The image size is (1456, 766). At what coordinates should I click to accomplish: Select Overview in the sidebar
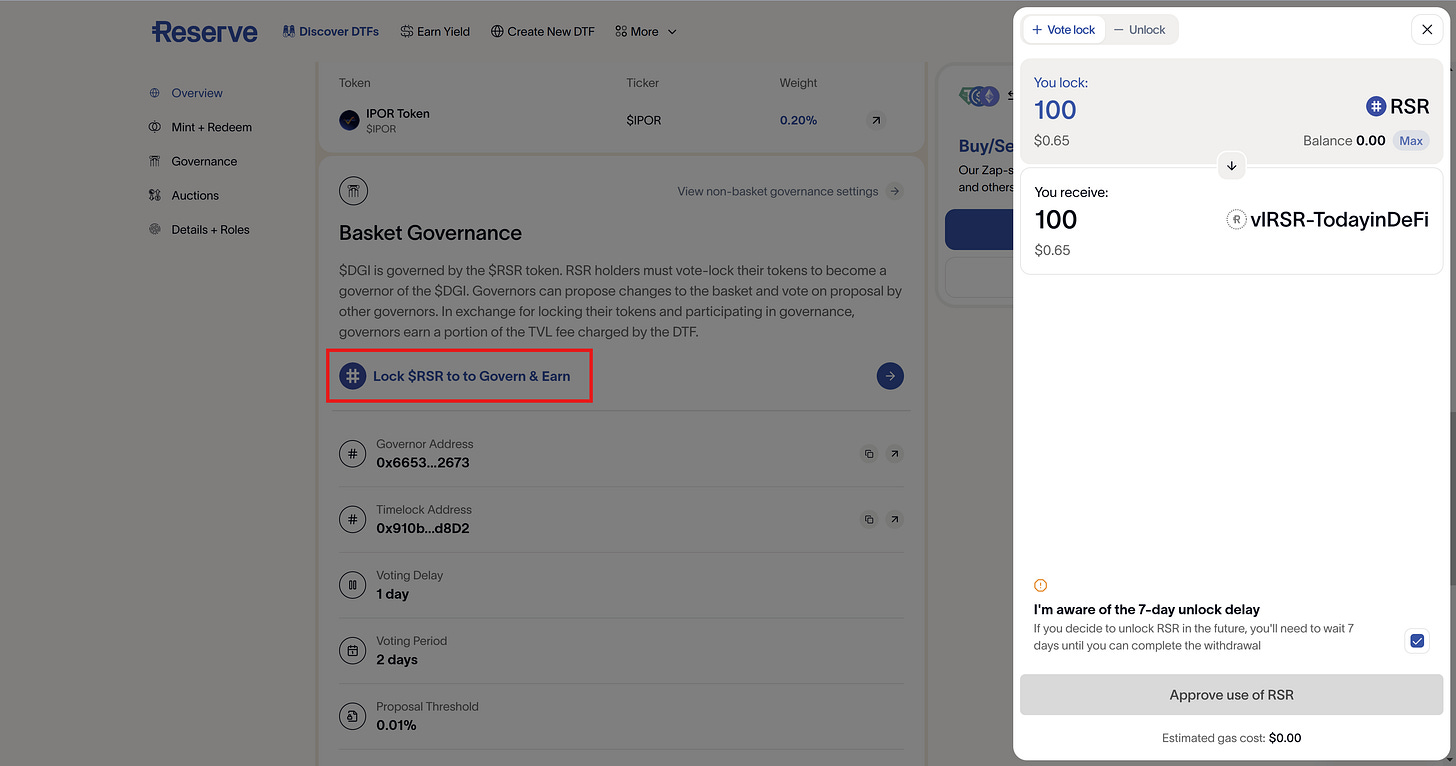pyautogui.click(x=186, y=93)
